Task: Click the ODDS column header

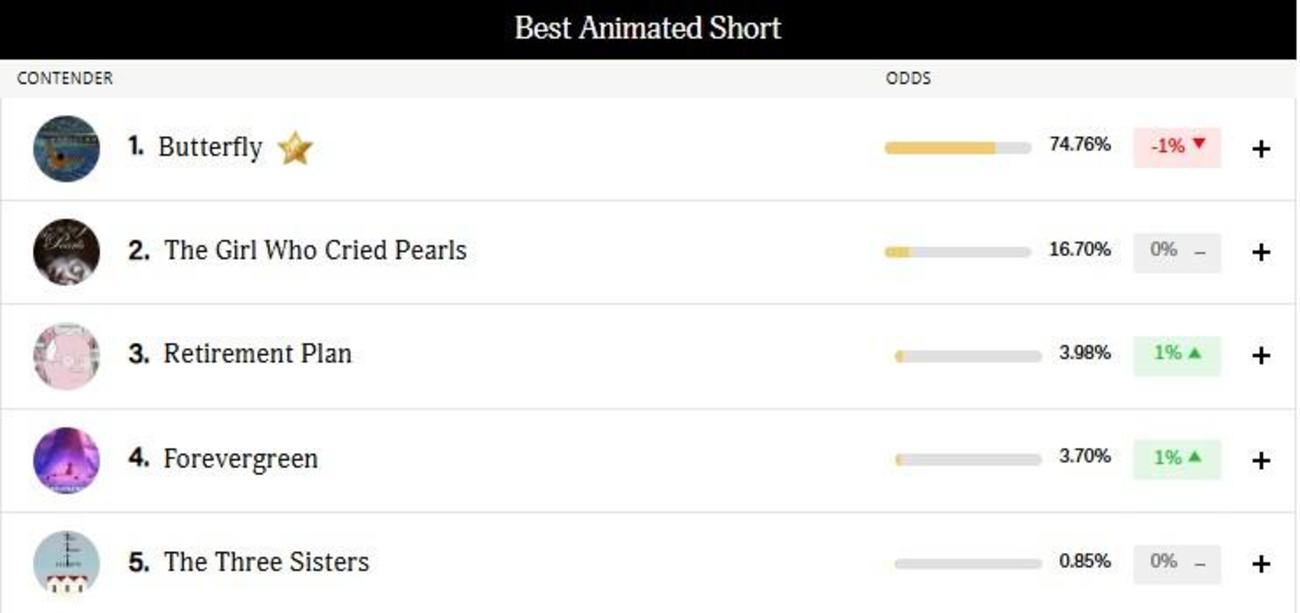Action: (908, 78)
